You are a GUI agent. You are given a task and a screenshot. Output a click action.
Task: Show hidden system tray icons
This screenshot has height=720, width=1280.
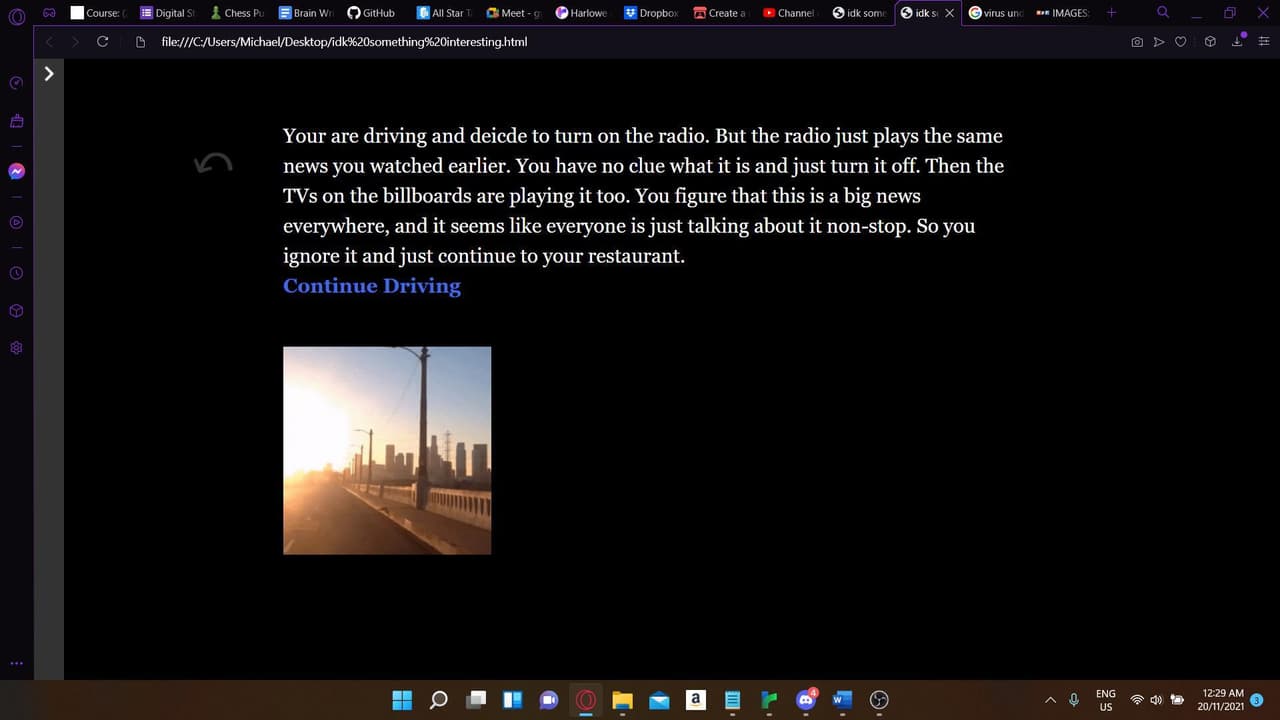click(1050, 700)
